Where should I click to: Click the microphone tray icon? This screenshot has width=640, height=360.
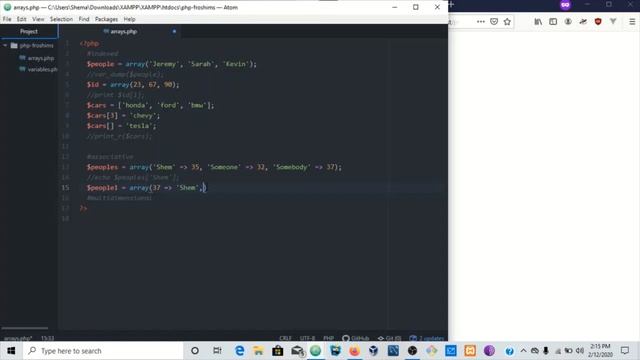coord(546,351)
